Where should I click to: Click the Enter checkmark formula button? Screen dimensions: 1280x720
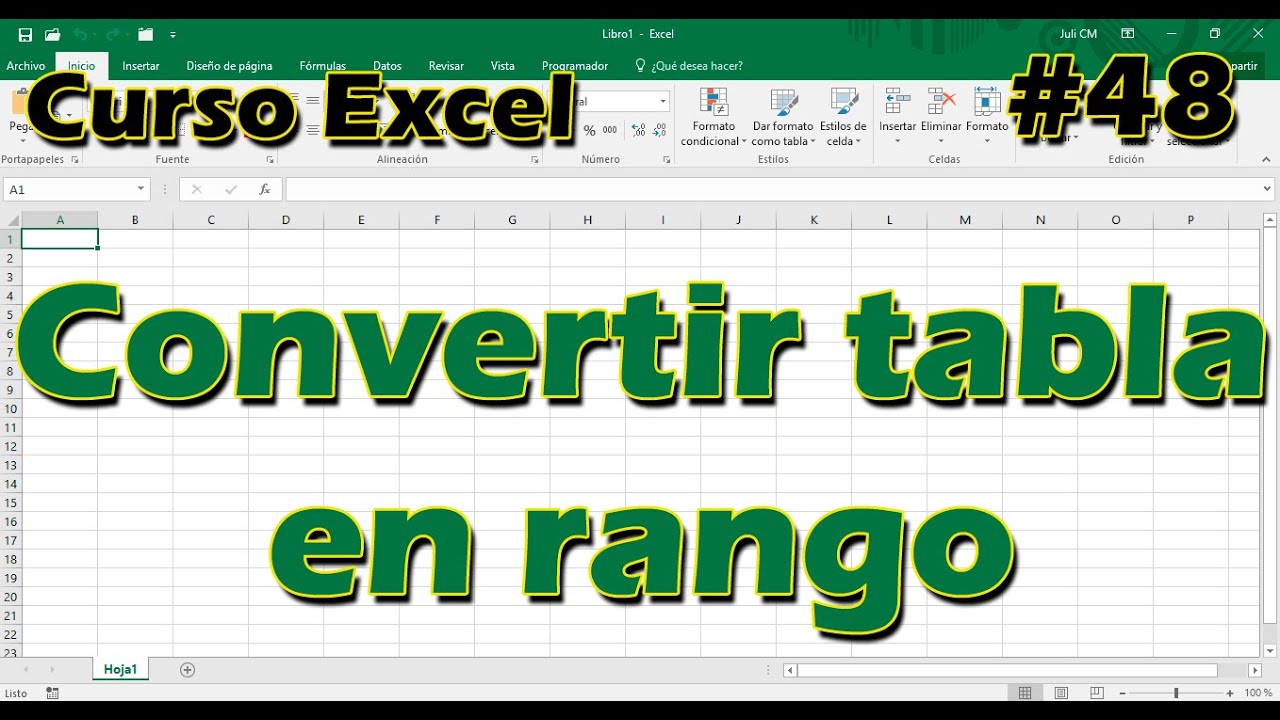231,189
